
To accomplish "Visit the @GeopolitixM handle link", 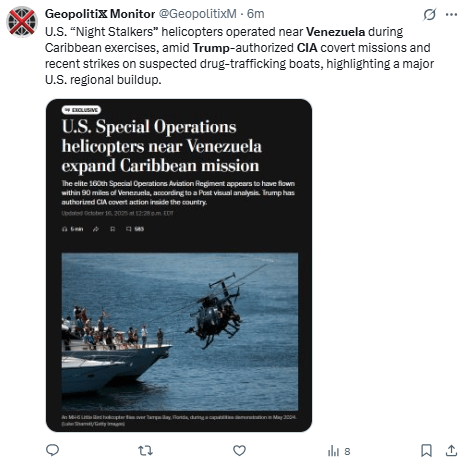I will (x=197, y=14).
